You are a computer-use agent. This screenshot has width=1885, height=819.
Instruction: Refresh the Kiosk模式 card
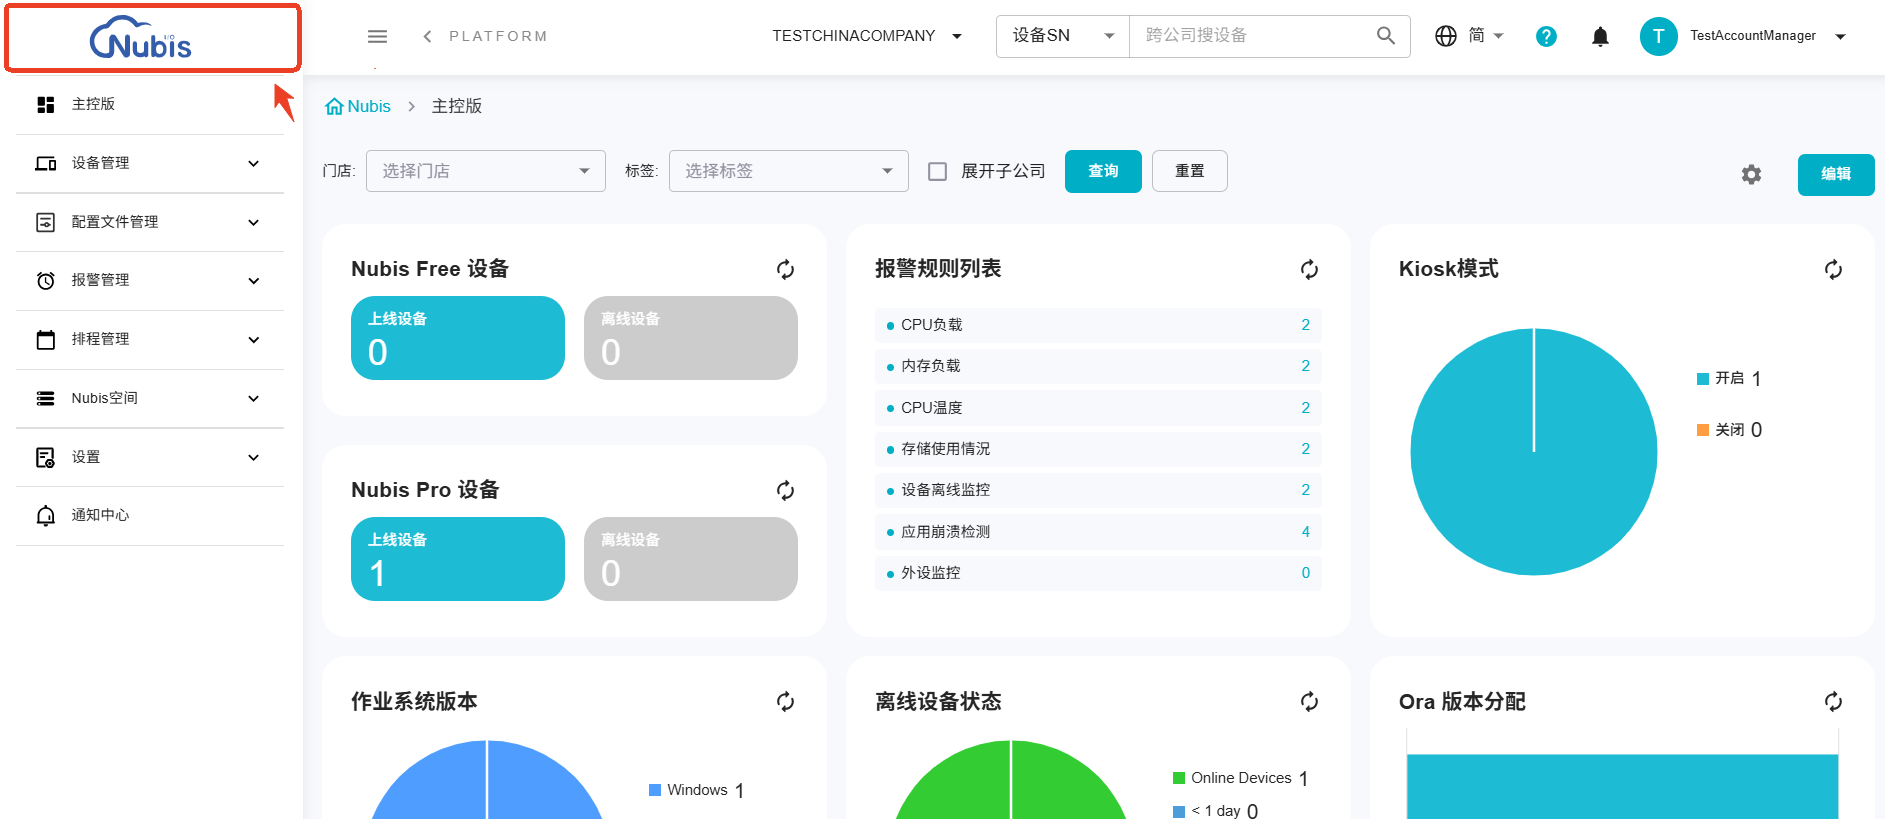tap(1833, 269)
